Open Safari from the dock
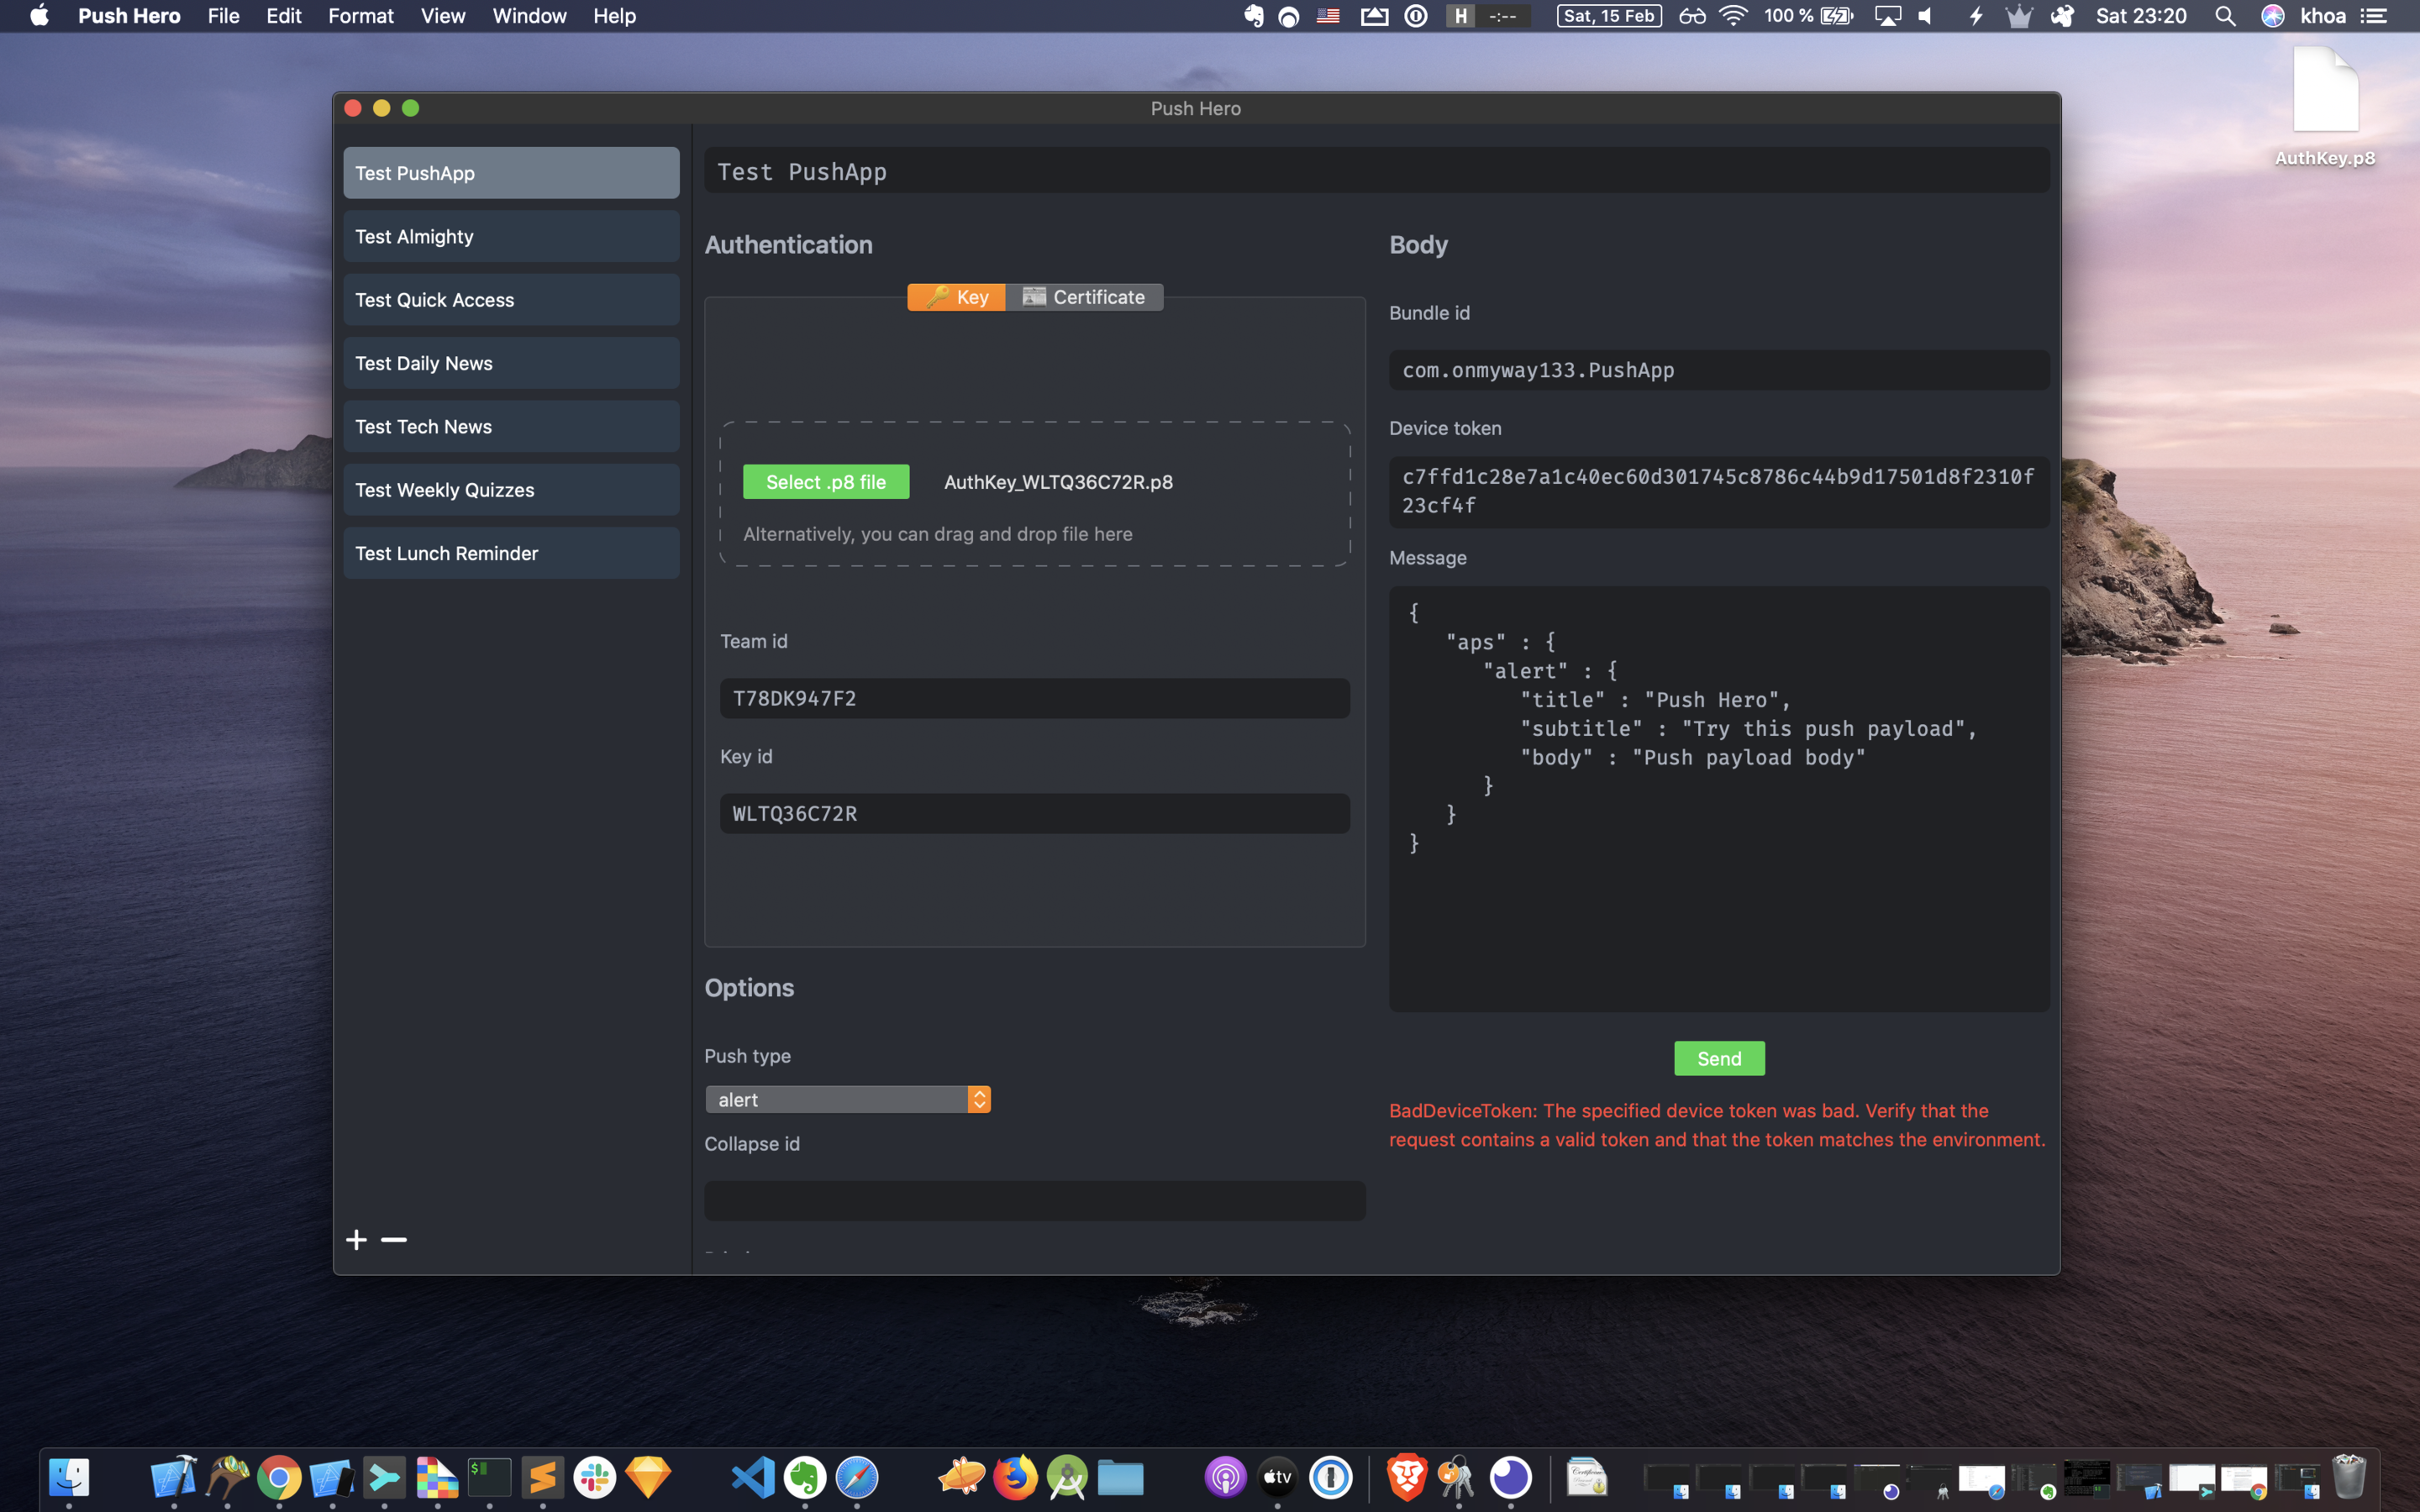2420x1512 pixels. (x=857, y=1477)
